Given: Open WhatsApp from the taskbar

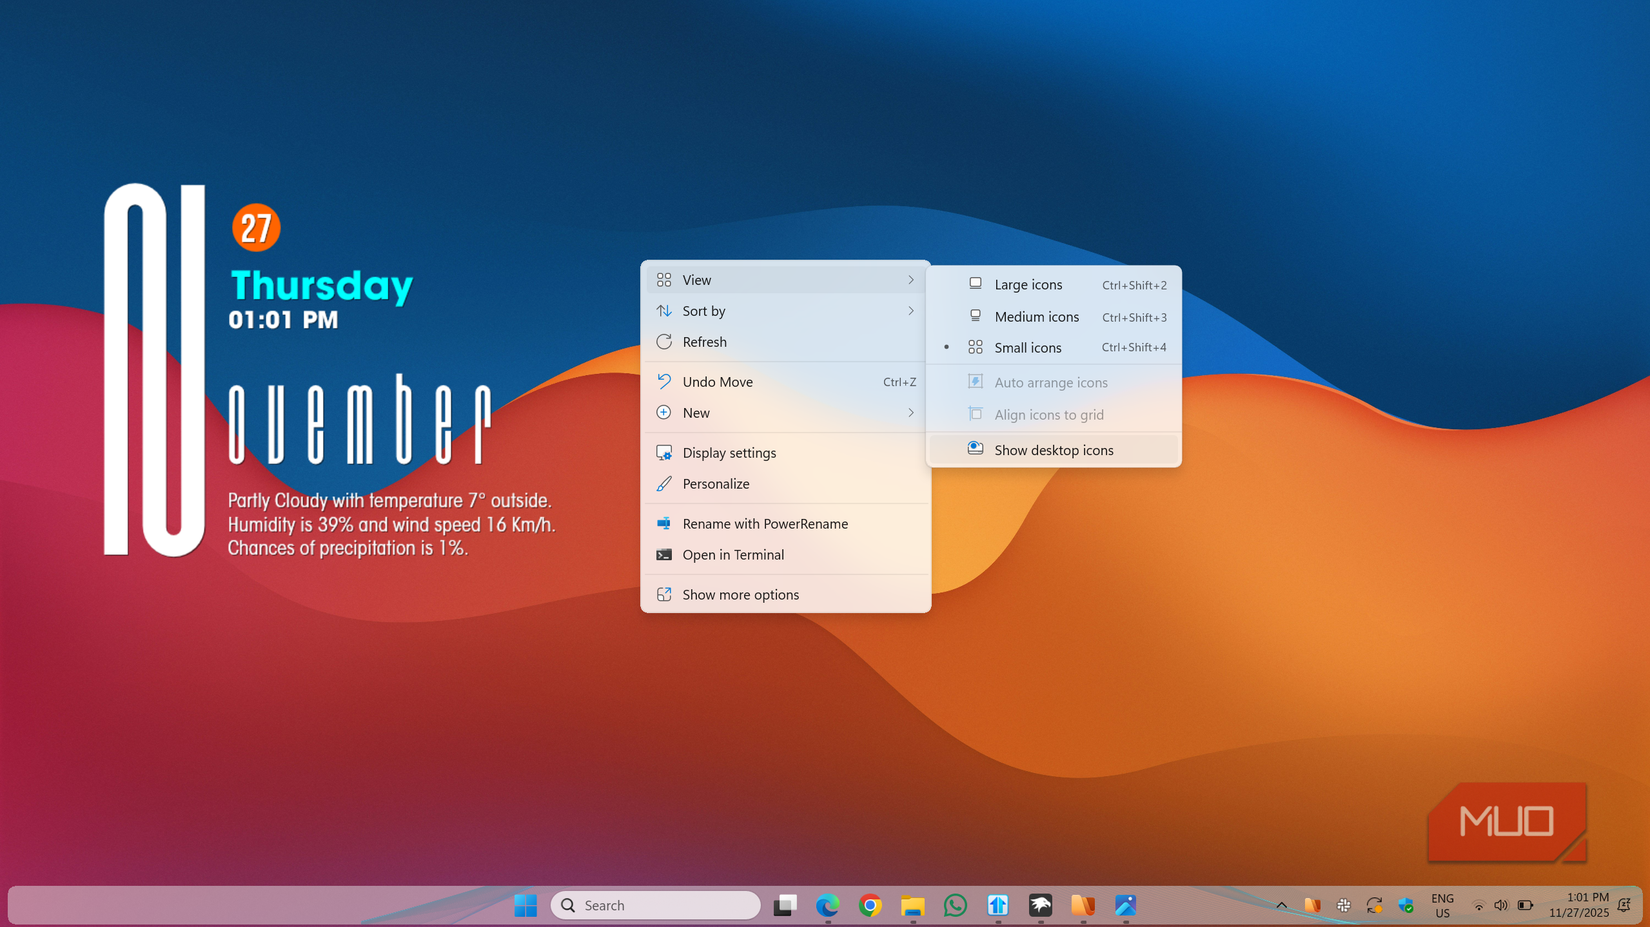Looking at the screenshot, I should [x=955, y=905].
